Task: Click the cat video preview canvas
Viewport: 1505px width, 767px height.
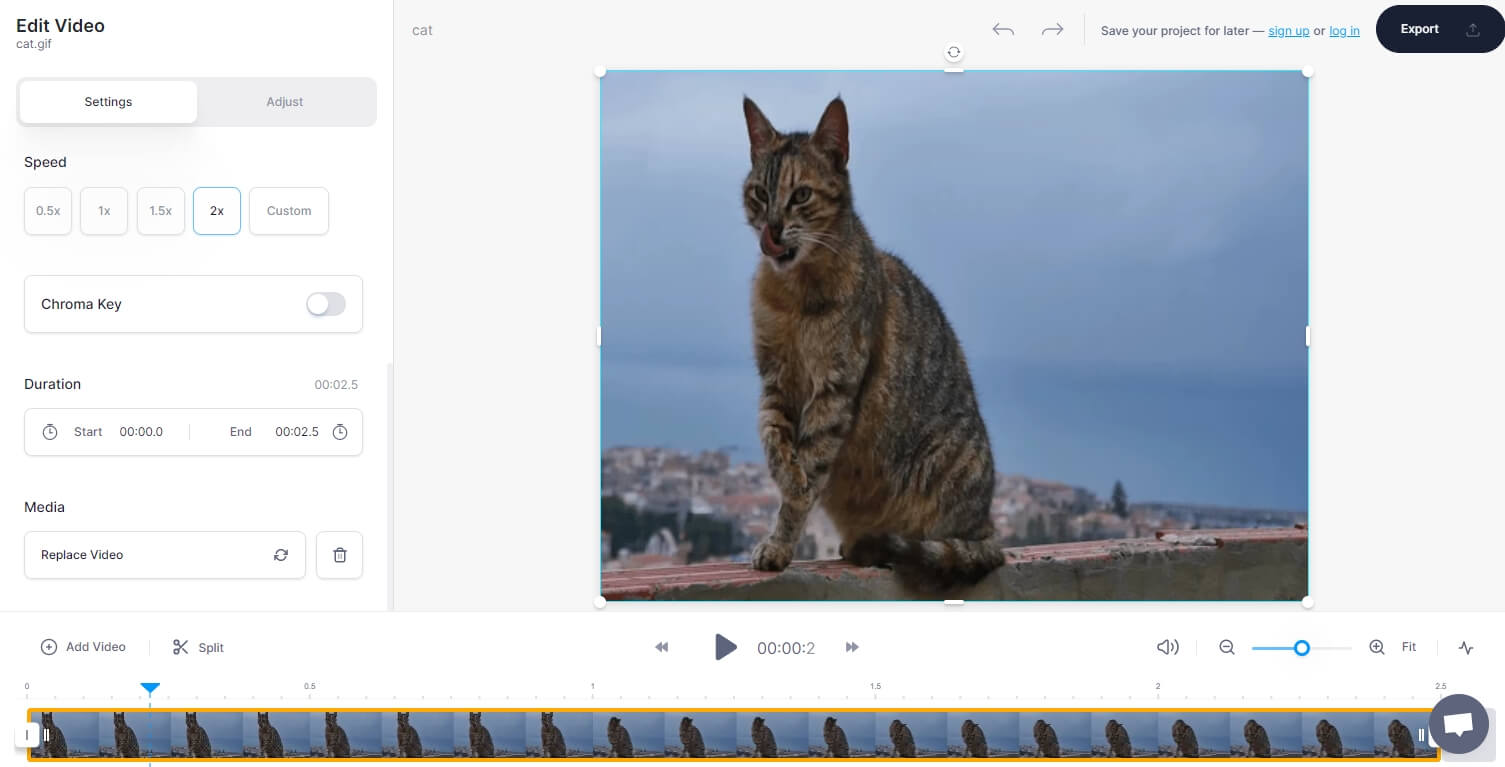Action: tap(954, 336)
